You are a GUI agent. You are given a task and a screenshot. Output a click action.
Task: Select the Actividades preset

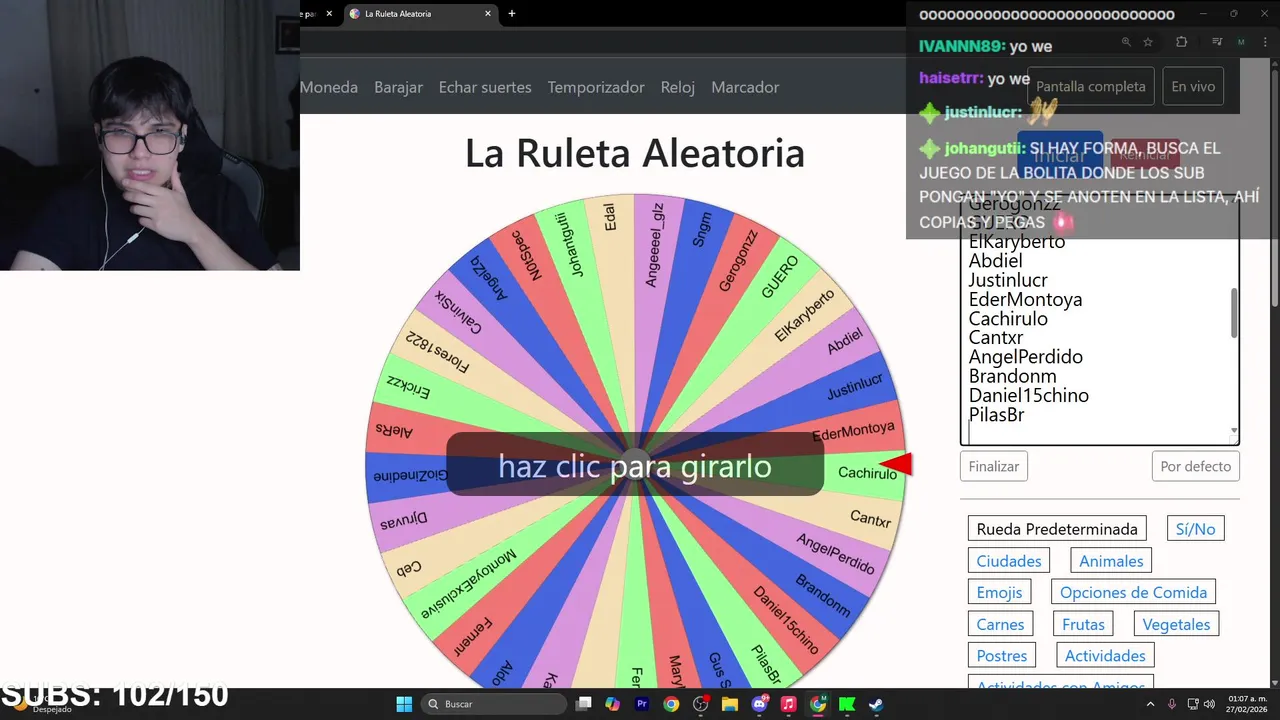pyautogui.click(x=1105, y=656)
